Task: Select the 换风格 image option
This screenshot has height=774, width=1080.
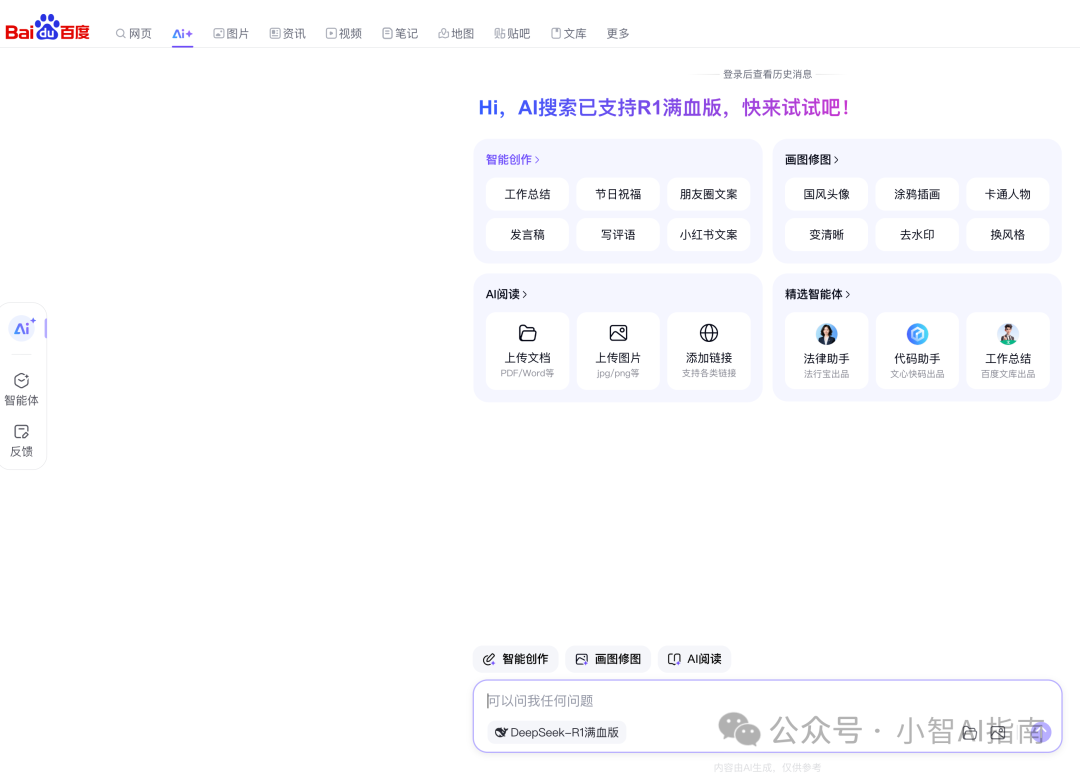Action: coord(1008,235)
